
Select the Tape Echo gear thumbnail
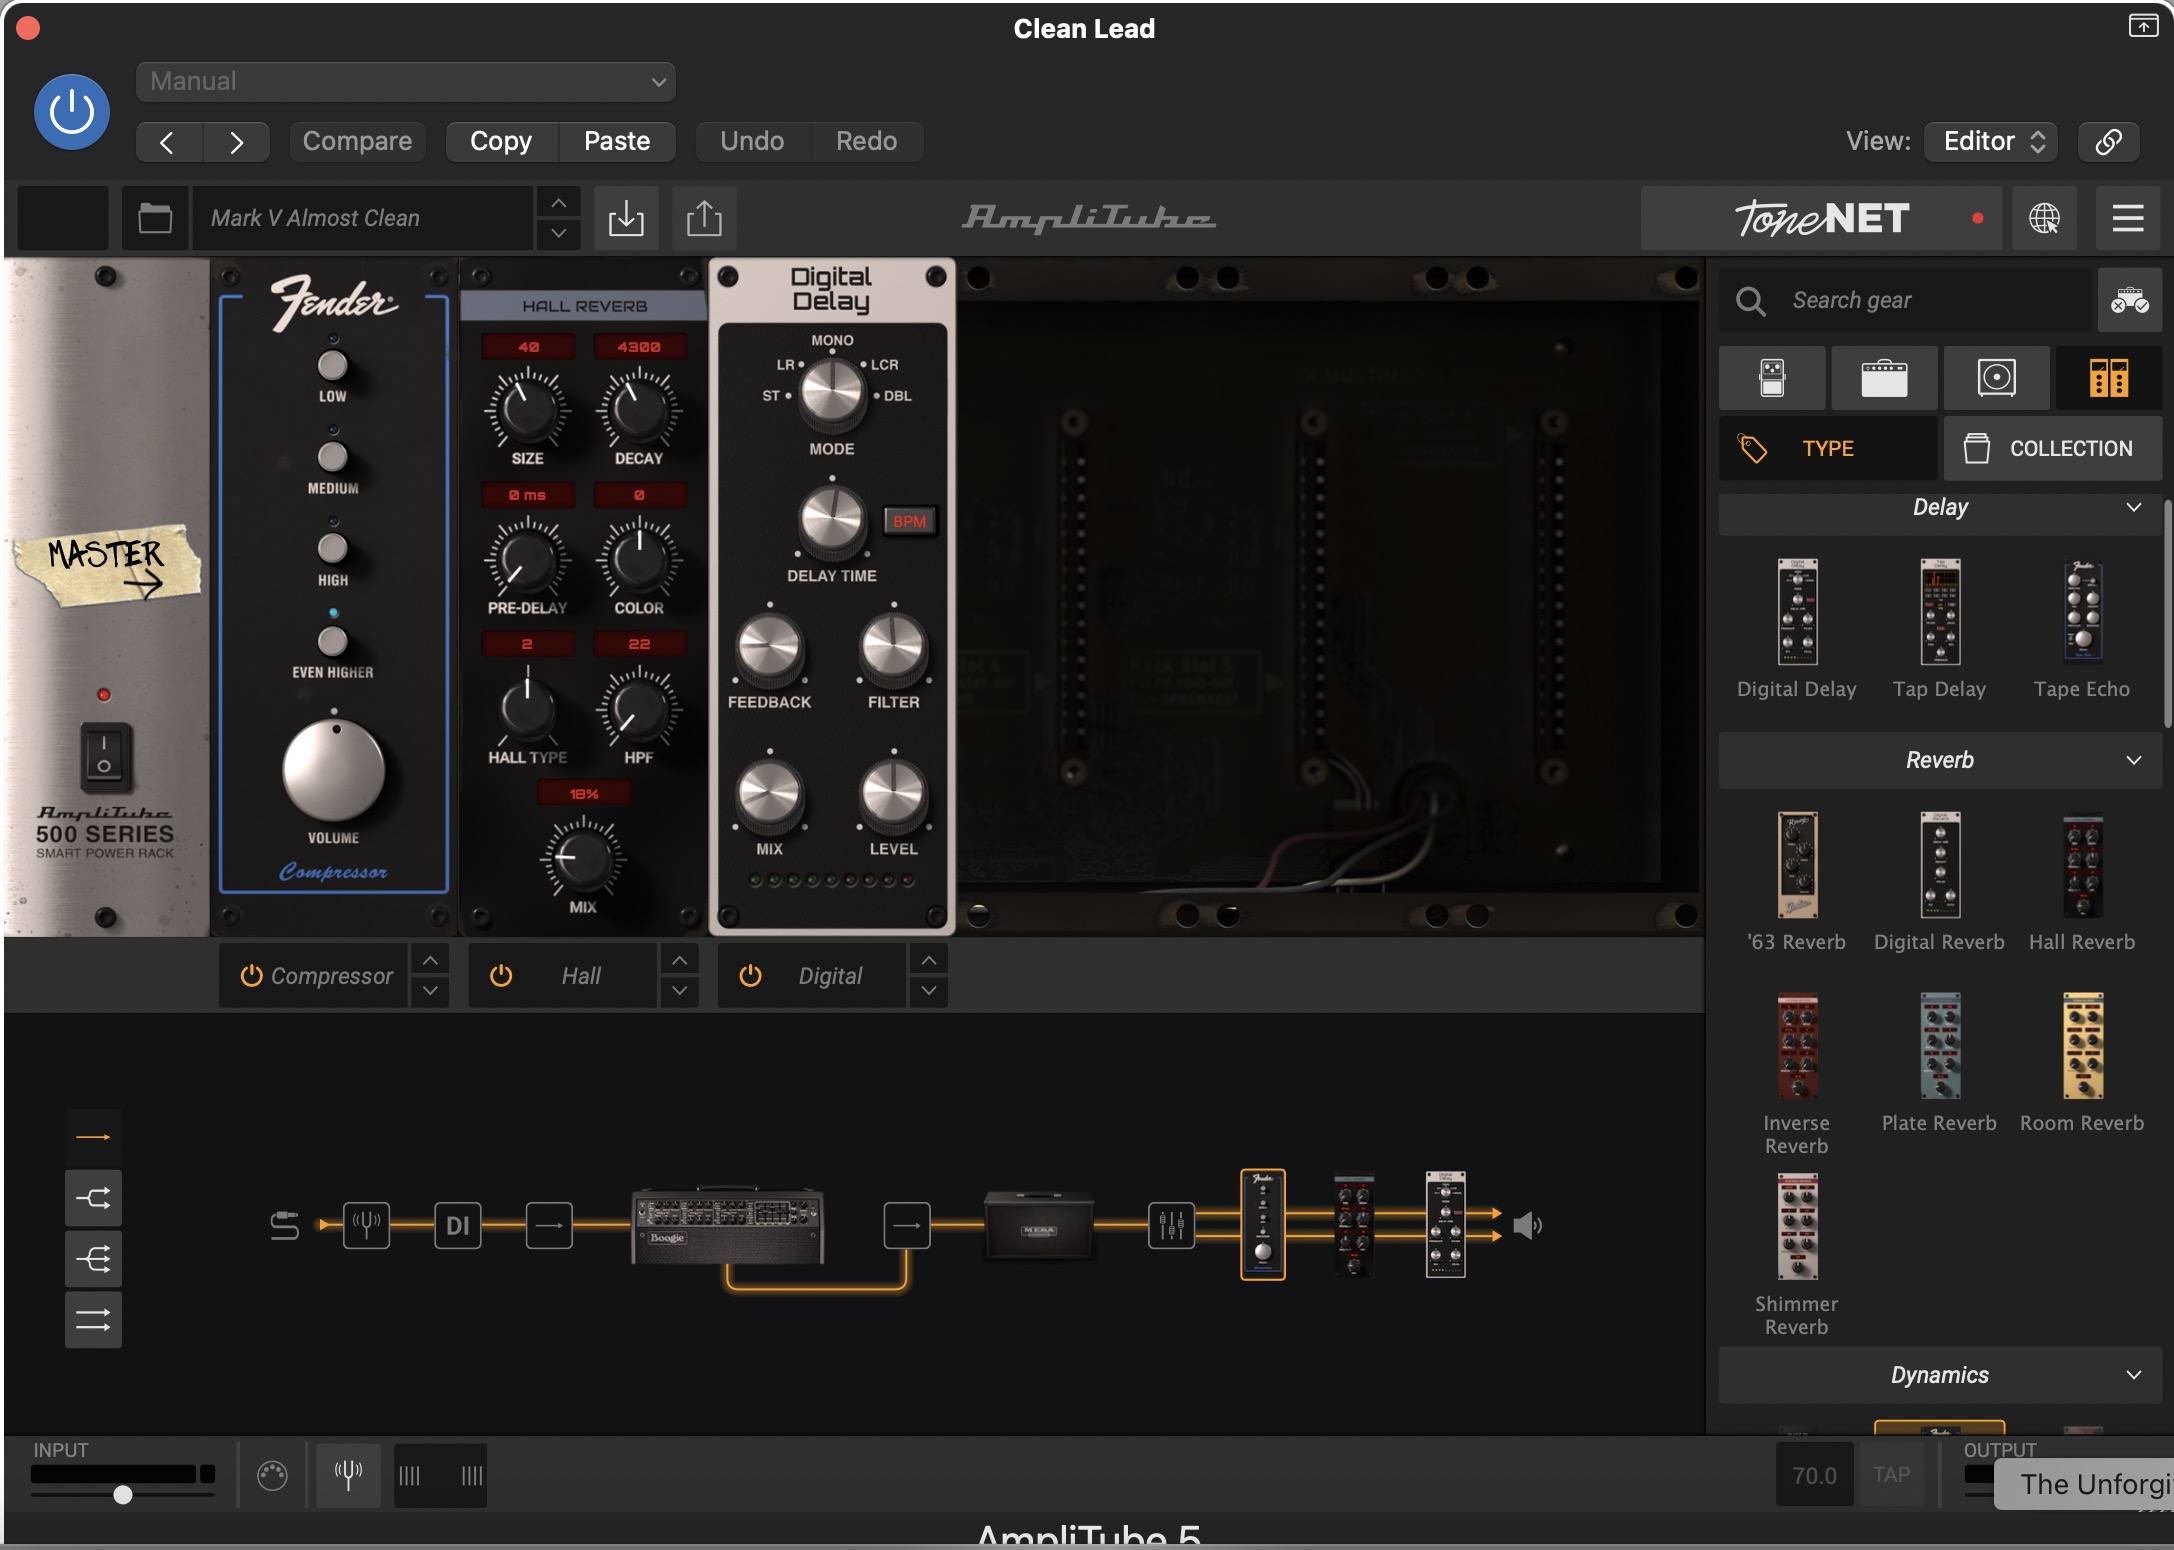[x=2082, y=612]
